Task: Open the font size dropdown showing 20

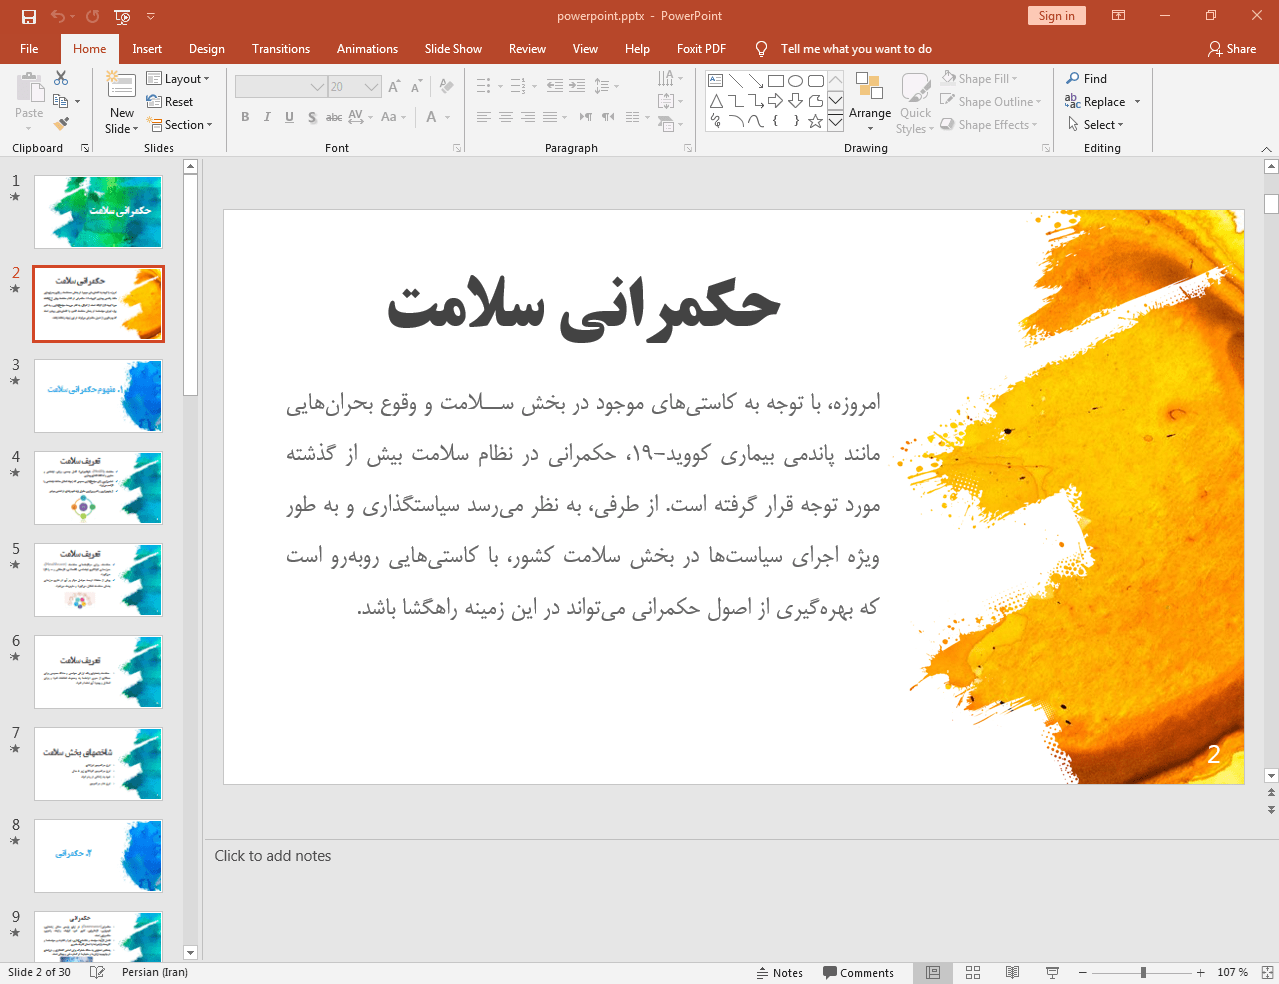Action: pyautogui.click(x=372, y=87)
